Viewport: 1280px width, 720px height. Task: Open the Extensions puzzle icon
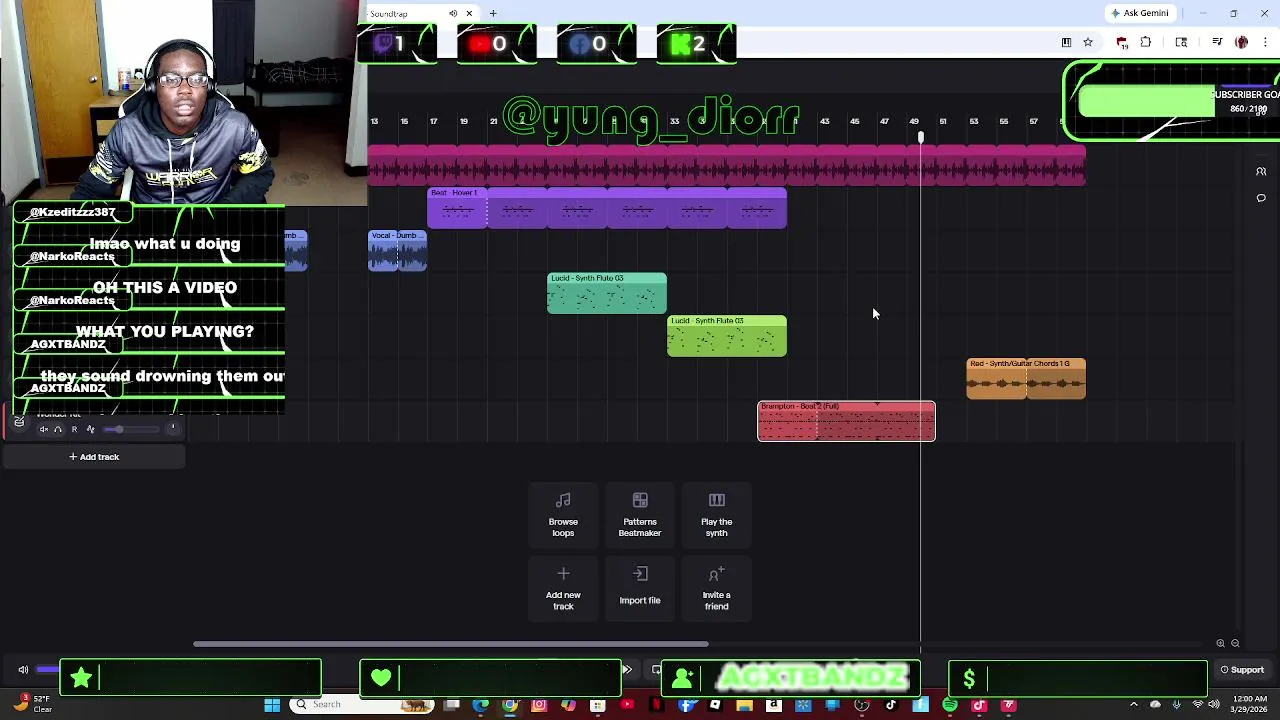click(1146, 42)
